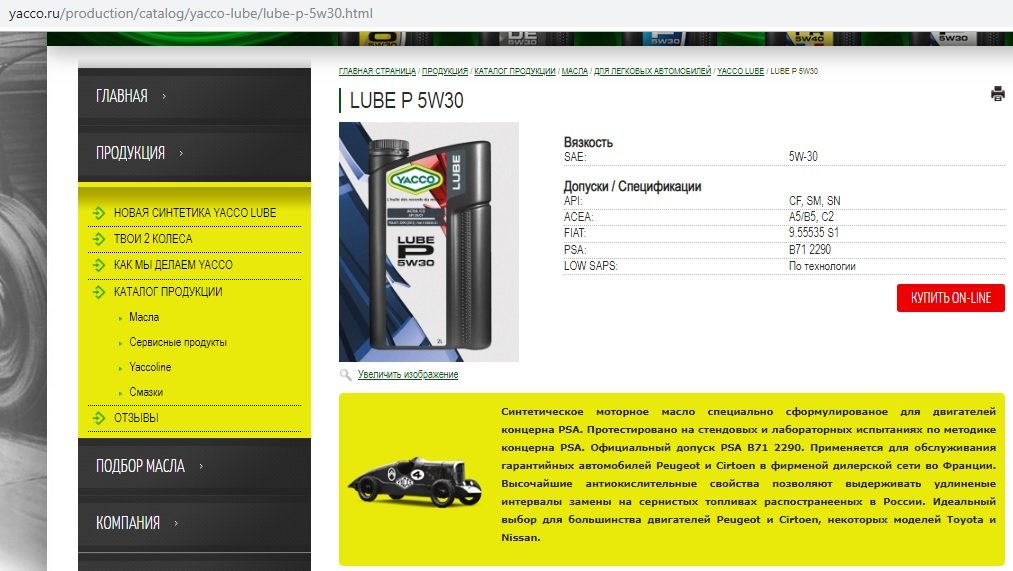Open ТВОИ 2 КОЛЕСА submenu item

pyautogui.click(x=152, y=238)
